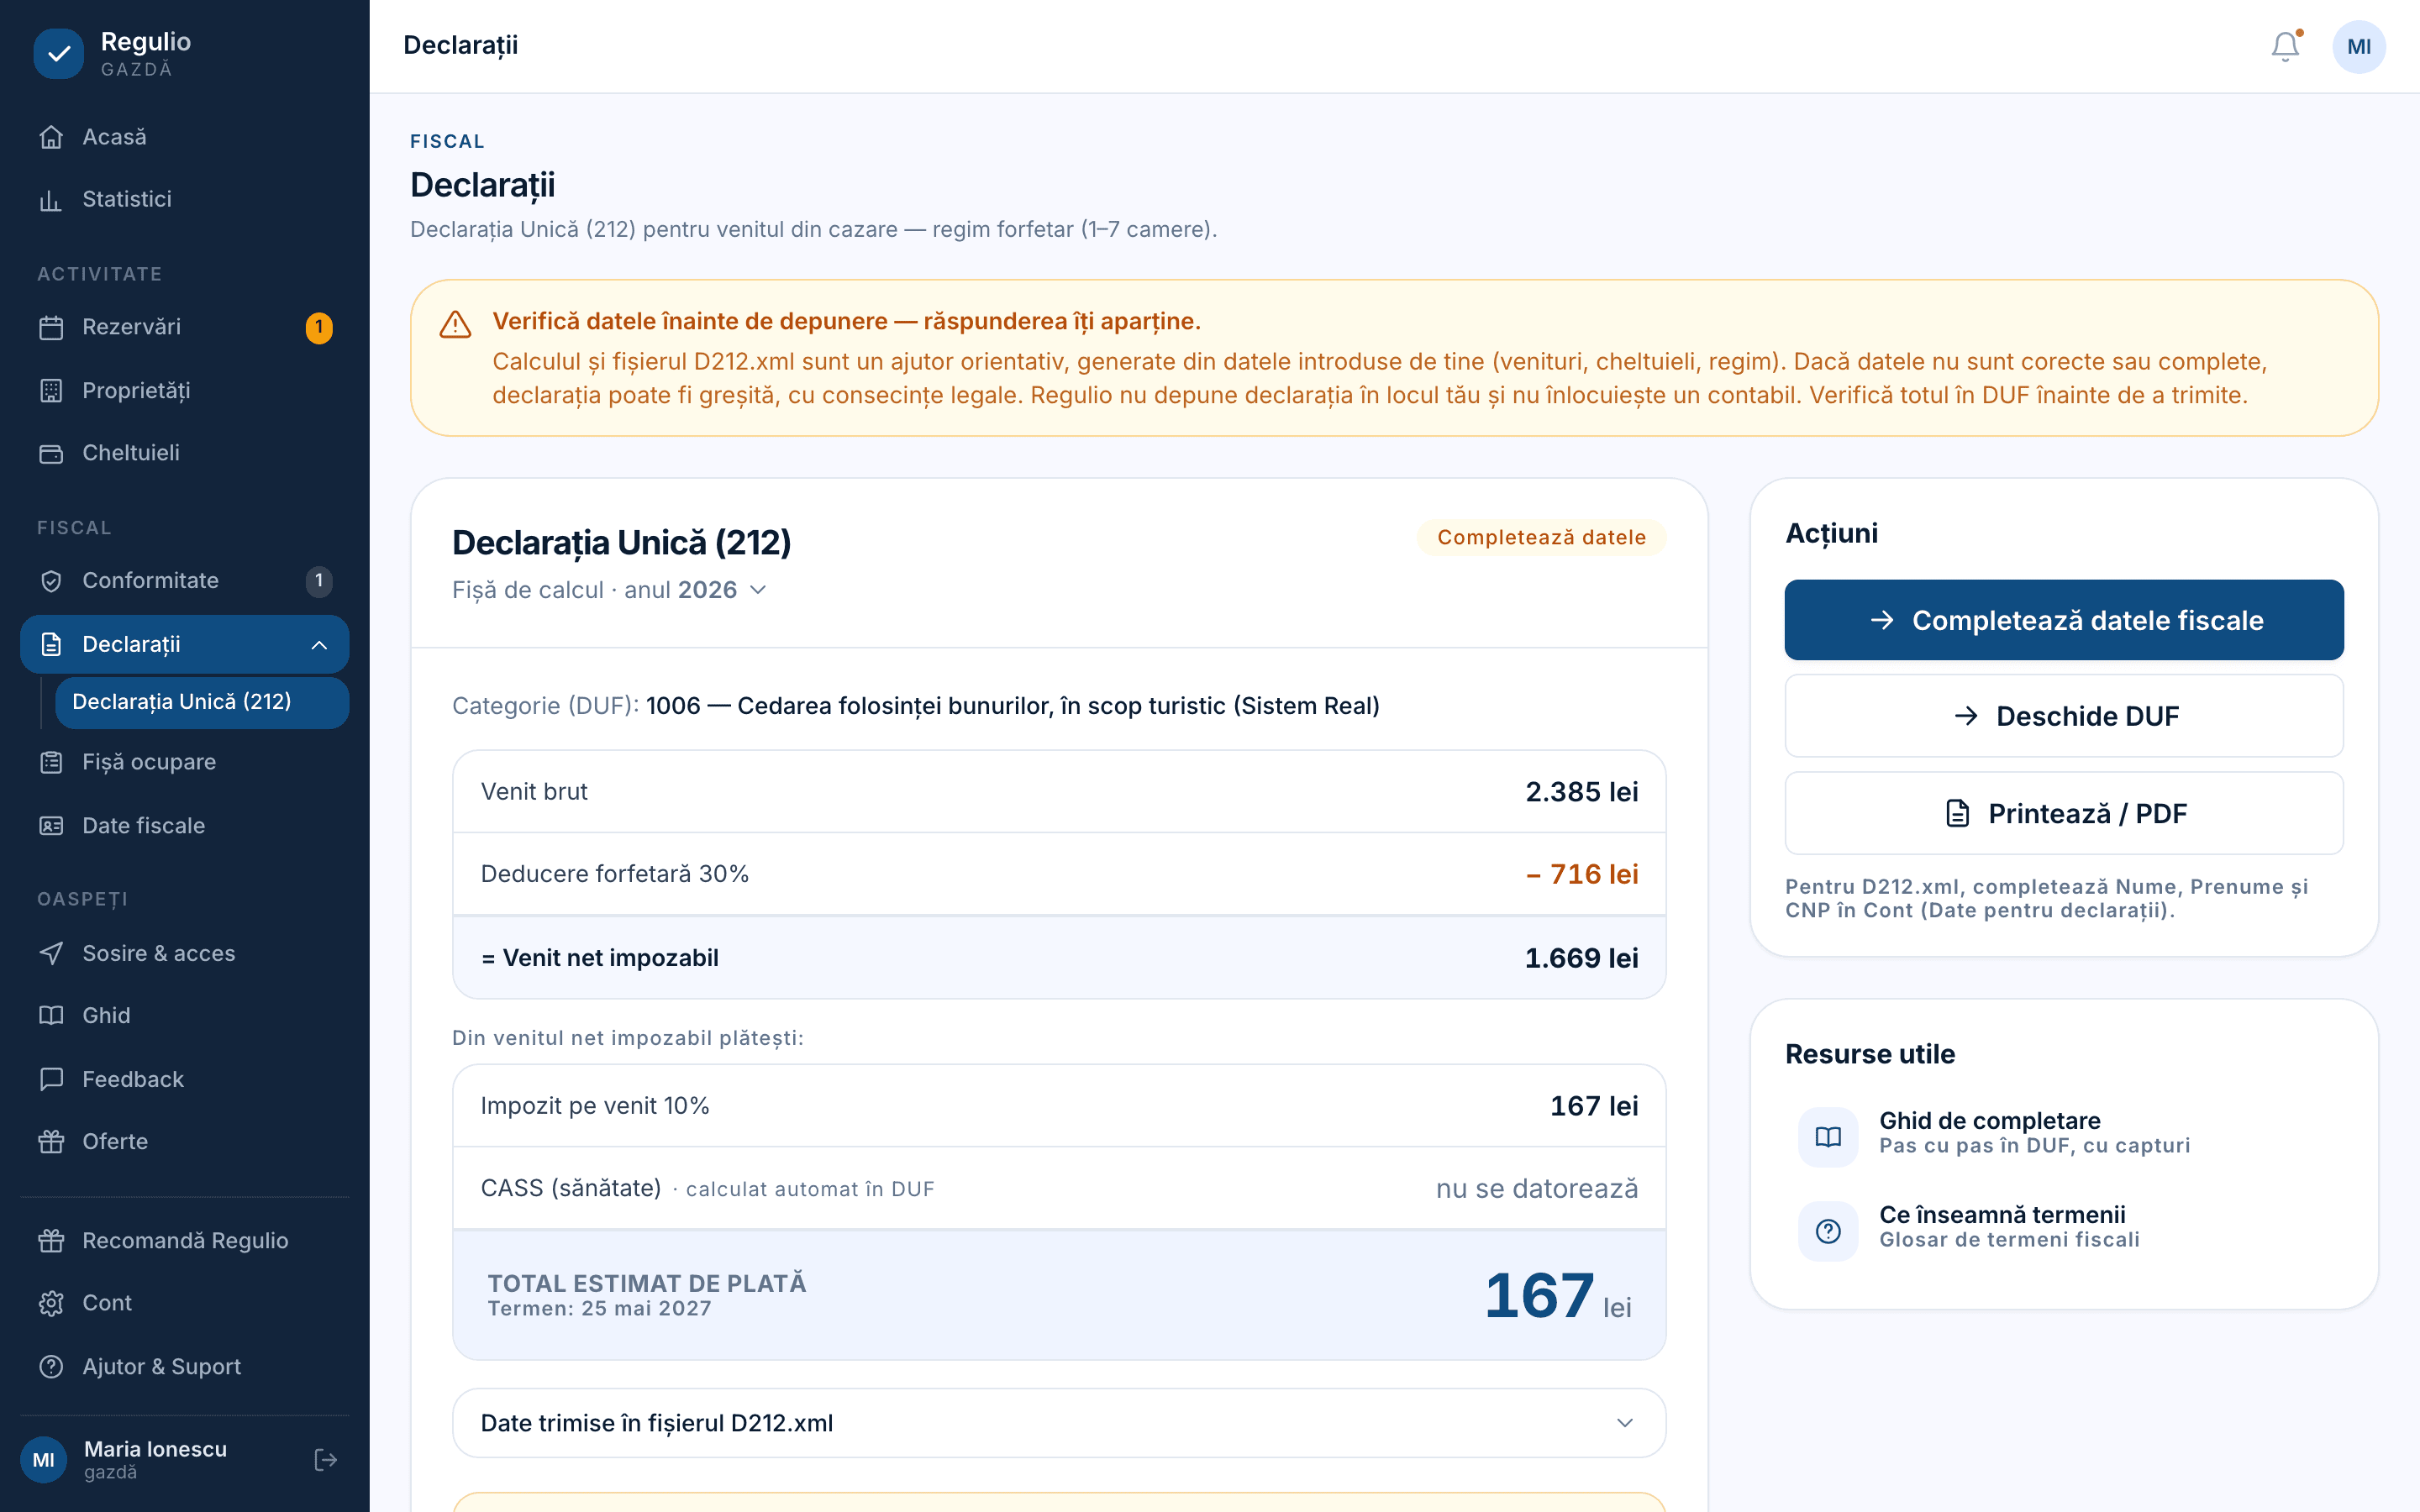Screen dimensions: 2420x1512
Task: Click the Feedback speech bubble icon
Action: click(51, 1080)
